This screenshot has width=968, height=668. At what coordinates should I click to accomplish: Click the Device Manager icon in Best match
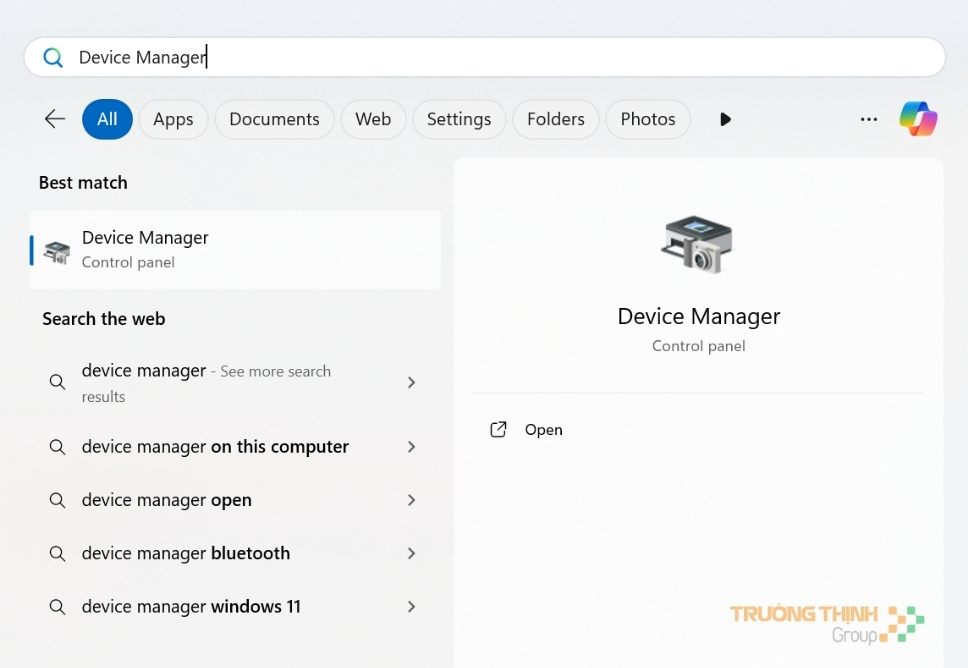coord(57,252)
